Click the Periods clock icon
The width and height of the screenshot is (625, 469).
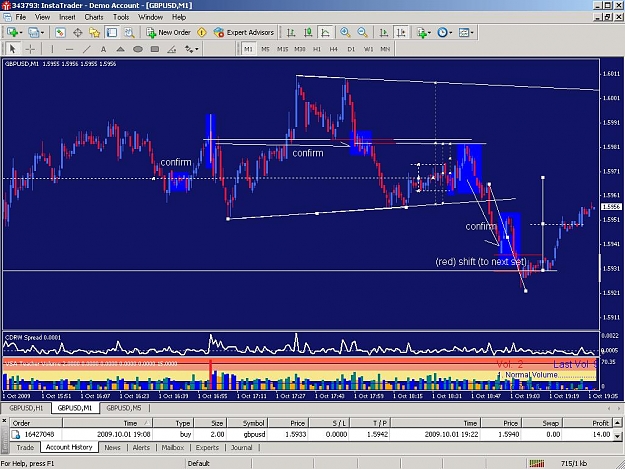pyautogui.click(x=442, y=33)
